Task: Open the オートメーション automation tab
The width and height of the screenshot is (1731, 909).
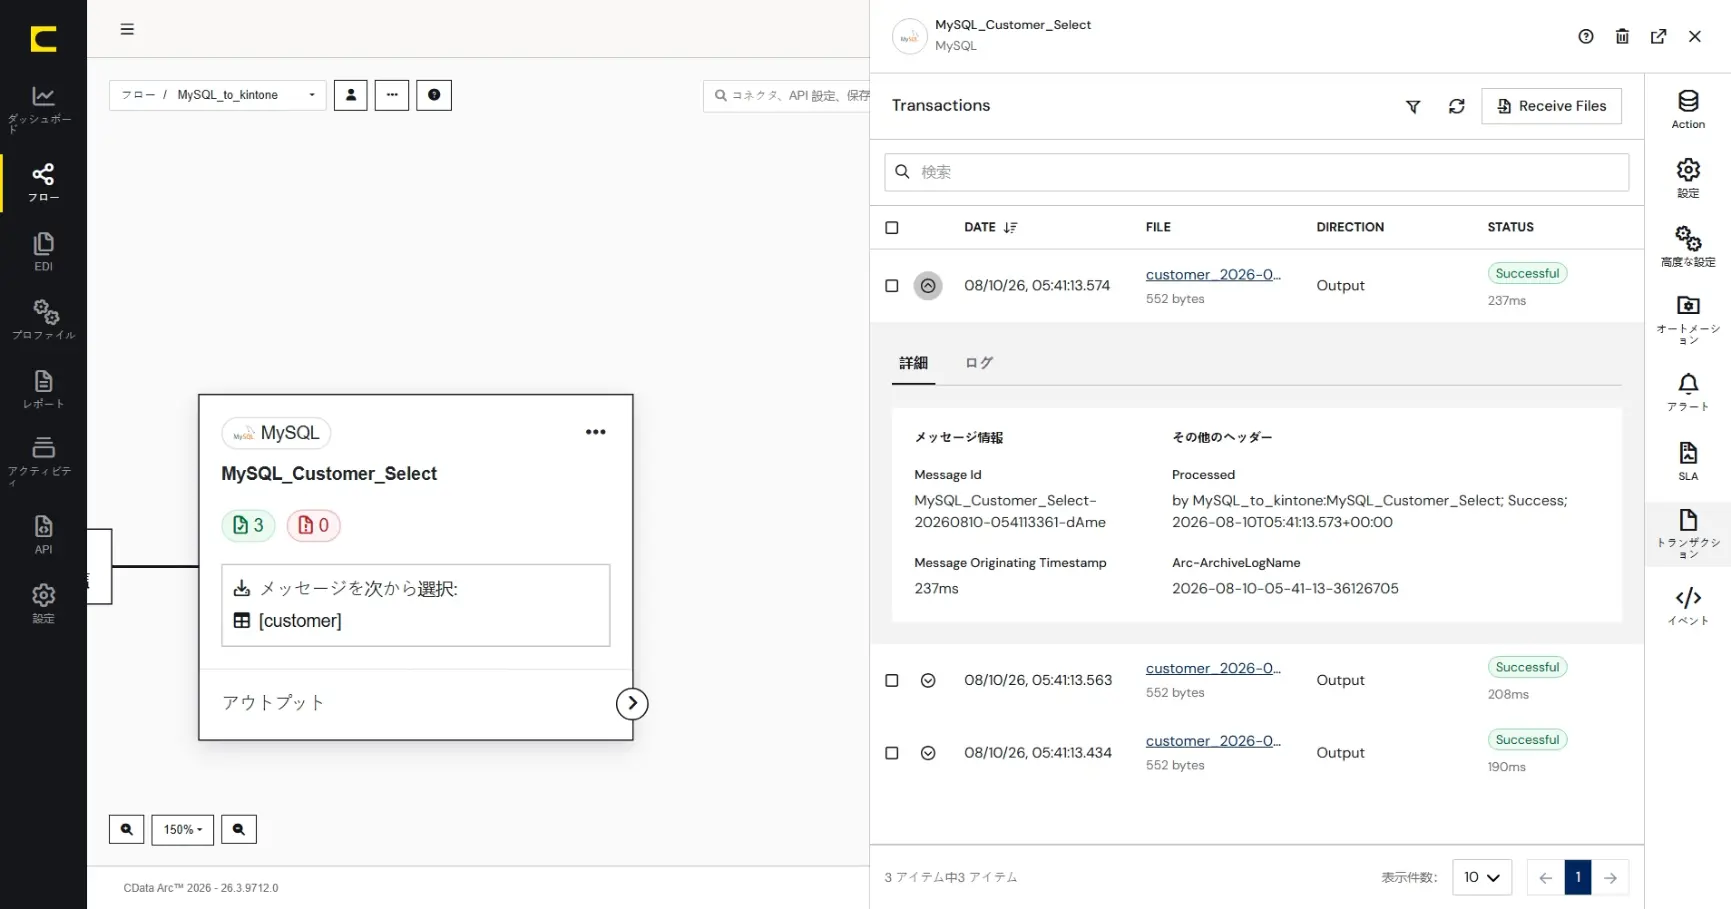Action: pos(1688,319)
